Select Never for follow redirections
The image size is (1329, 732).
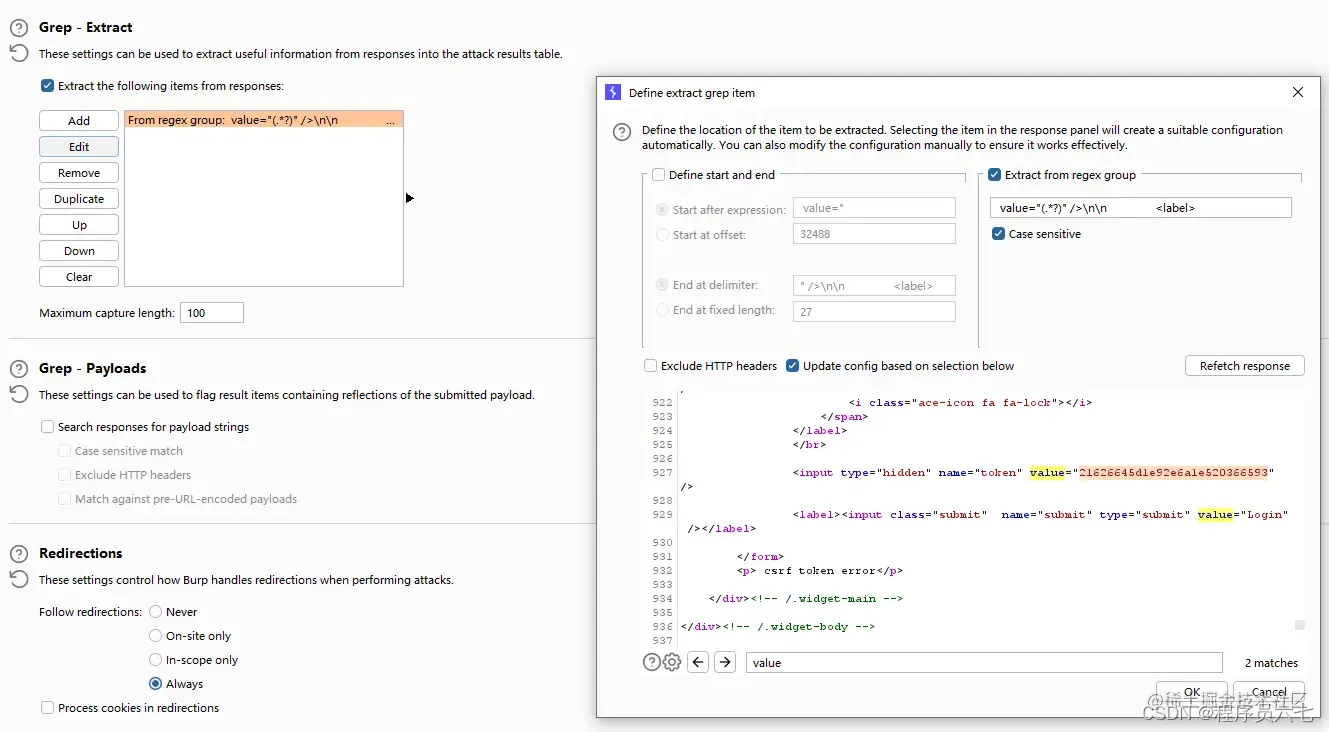click(x=155, y=612)
